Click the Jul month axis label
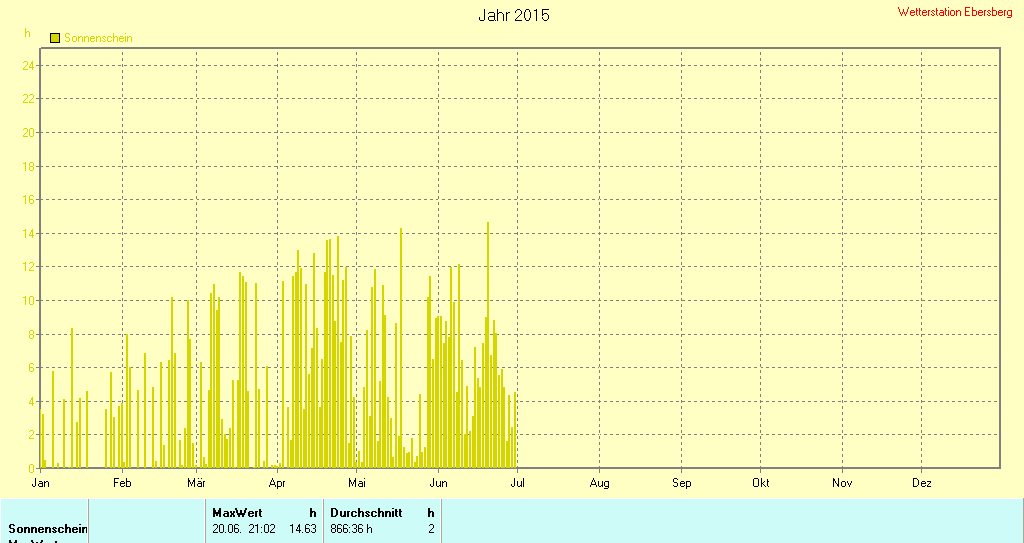The width and height of the screenshot is (1024, 543). click(518, 483)
